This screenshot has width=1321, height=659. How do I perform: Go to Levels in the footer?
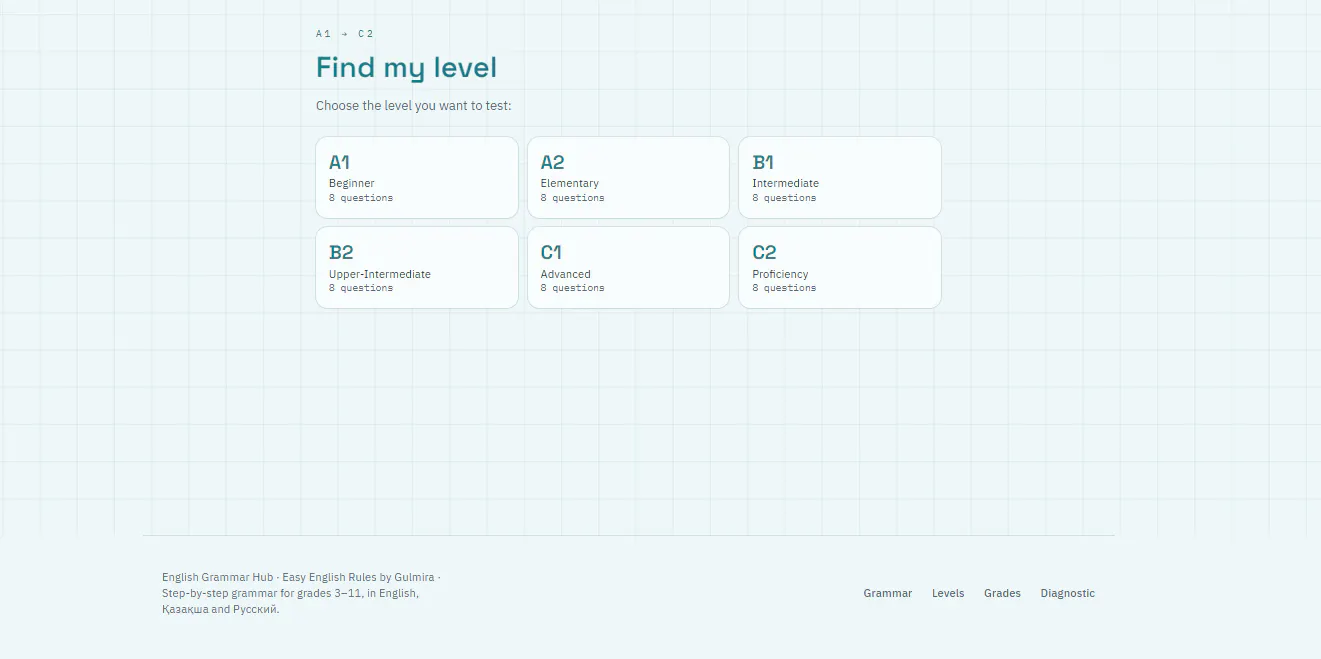coord(948,593)
